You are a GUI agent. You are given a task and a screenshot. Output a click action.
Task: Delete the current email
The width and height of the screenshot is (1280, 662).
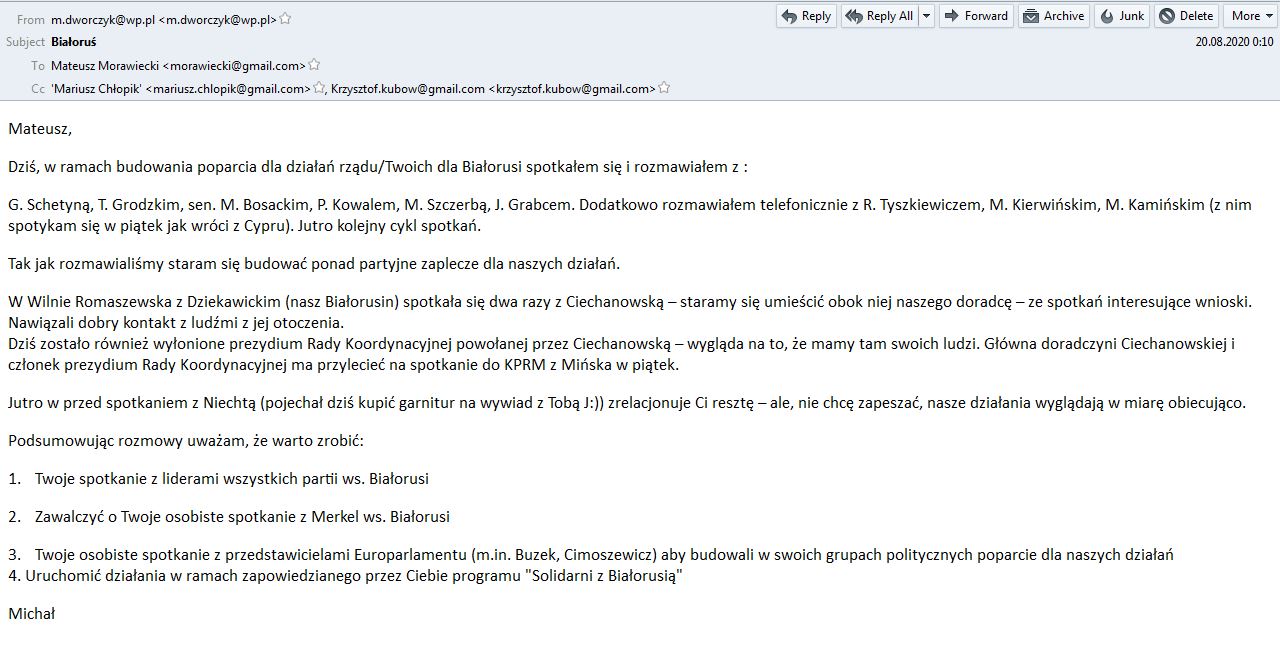[x=1186, y=16]
